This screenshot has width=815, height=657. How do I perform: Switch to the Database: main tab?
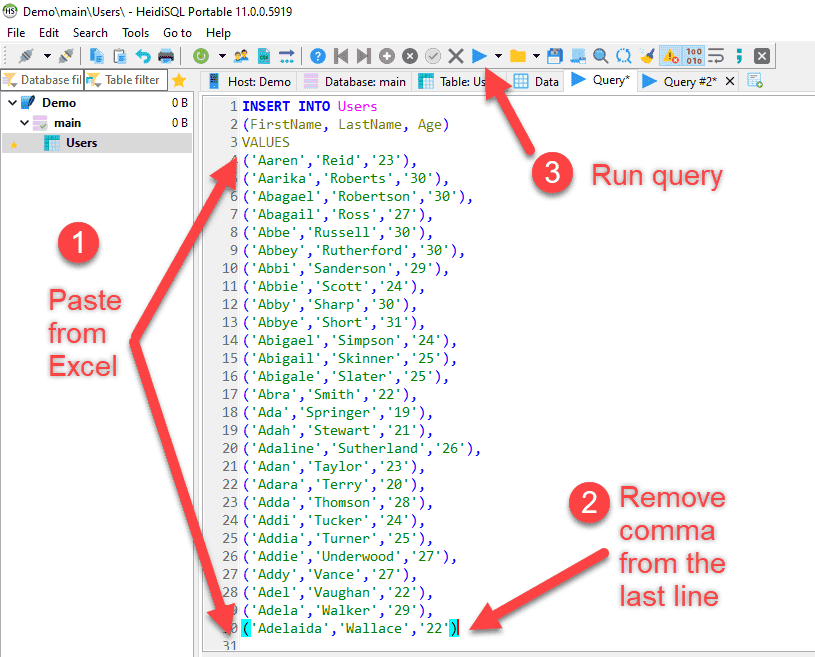(355, 82)
